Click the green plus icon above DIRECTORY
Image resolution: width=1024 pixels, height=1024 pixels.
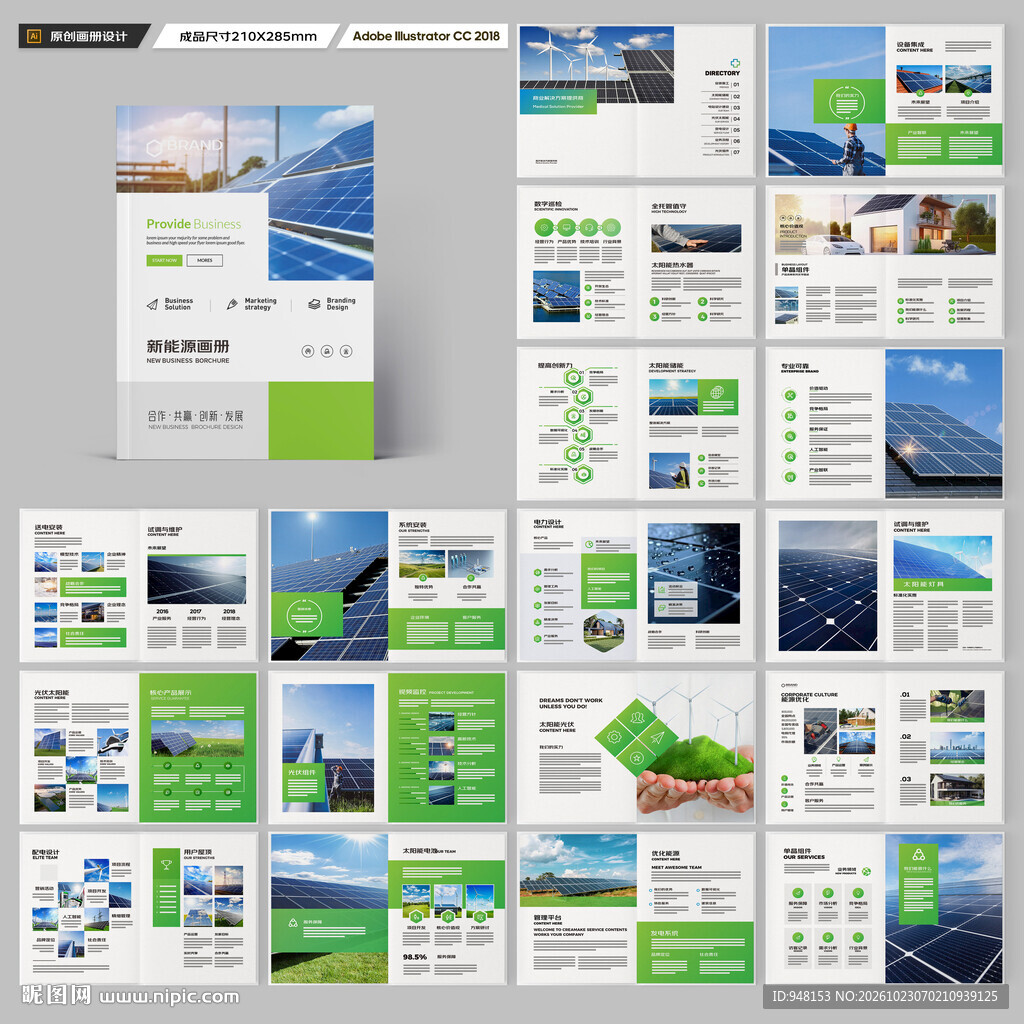(735, 63)
